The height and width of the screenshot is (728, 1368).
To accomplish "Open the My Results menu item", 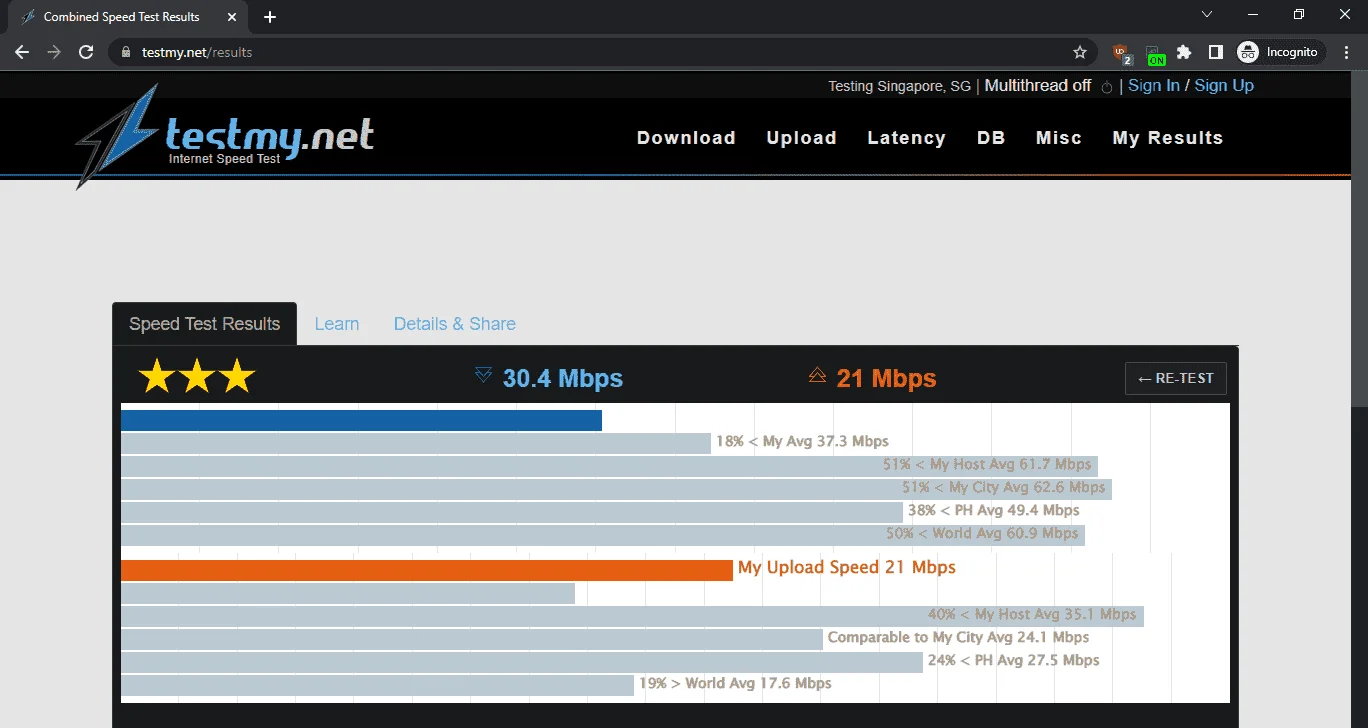I will coord(1168,138).
